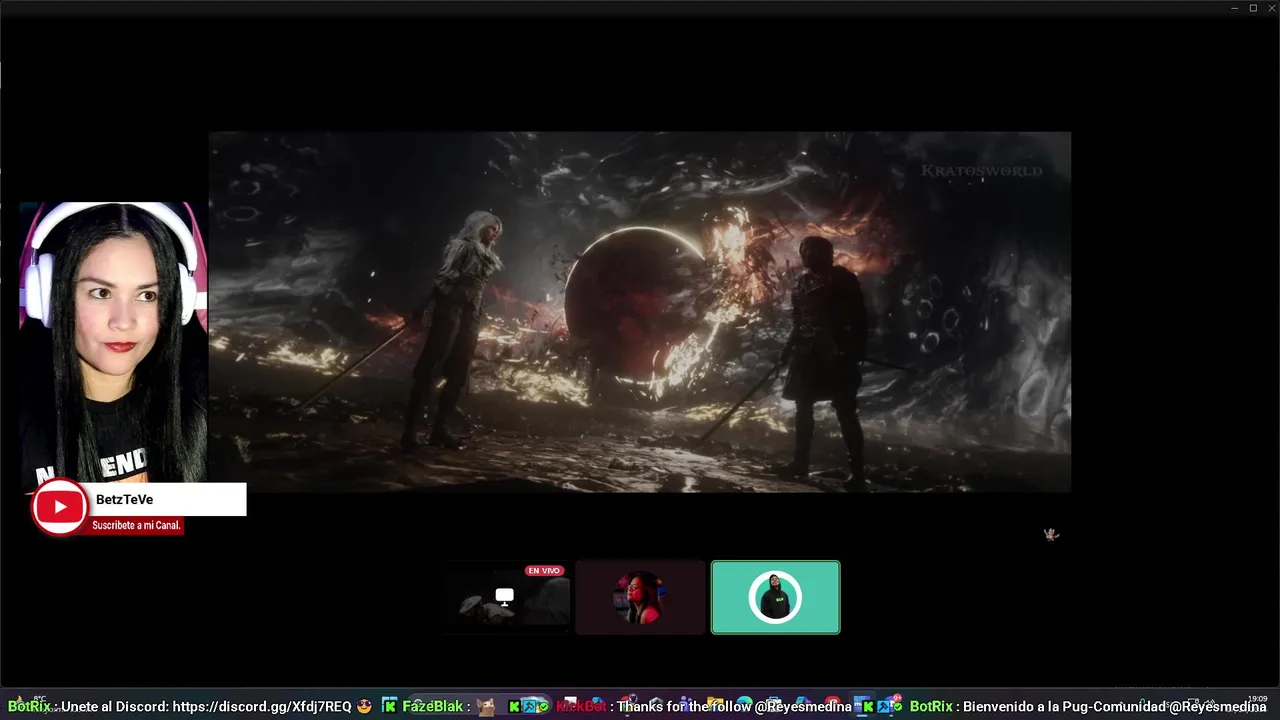Click the EN VIVO live badge
Screen dimensions: 1280x720
coord(544,571)
